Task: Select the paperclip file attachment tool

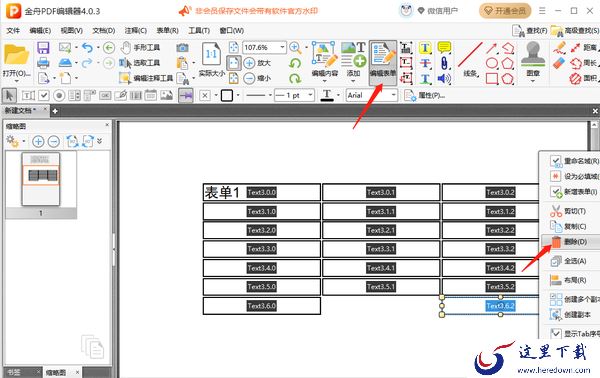Action: pyautogui.click(x=444, y=63)
